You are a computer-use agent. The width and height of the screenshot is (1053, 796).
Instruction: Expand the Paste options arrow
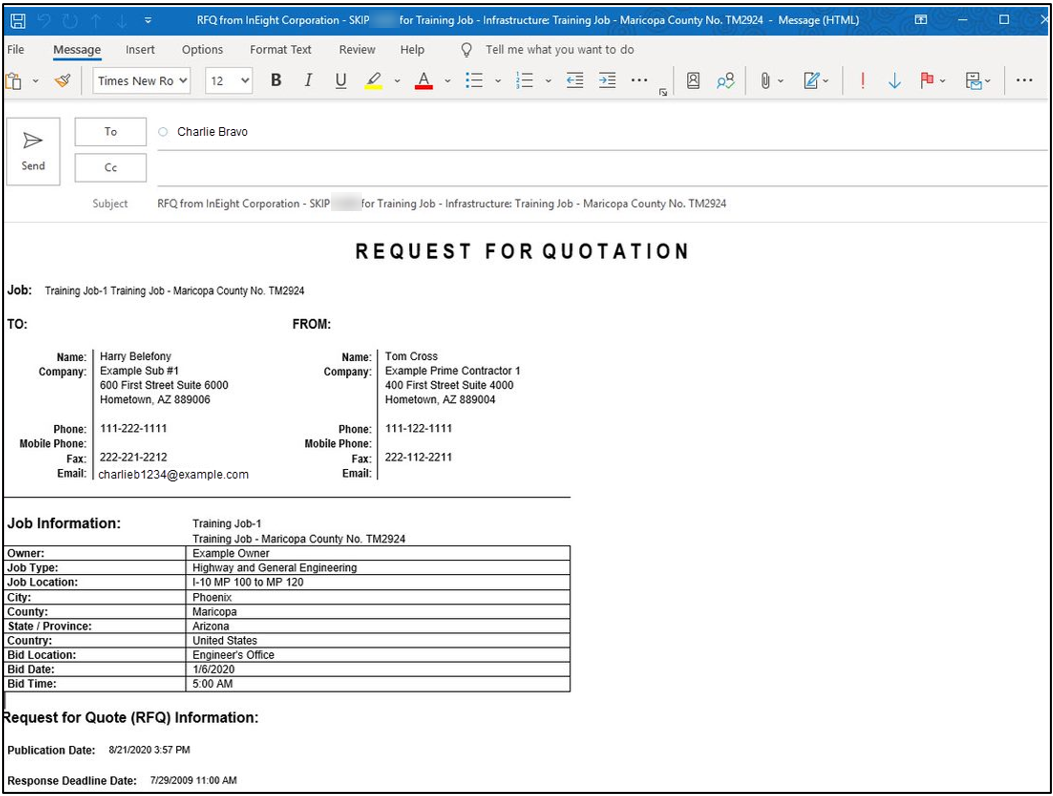pos(36,81)
